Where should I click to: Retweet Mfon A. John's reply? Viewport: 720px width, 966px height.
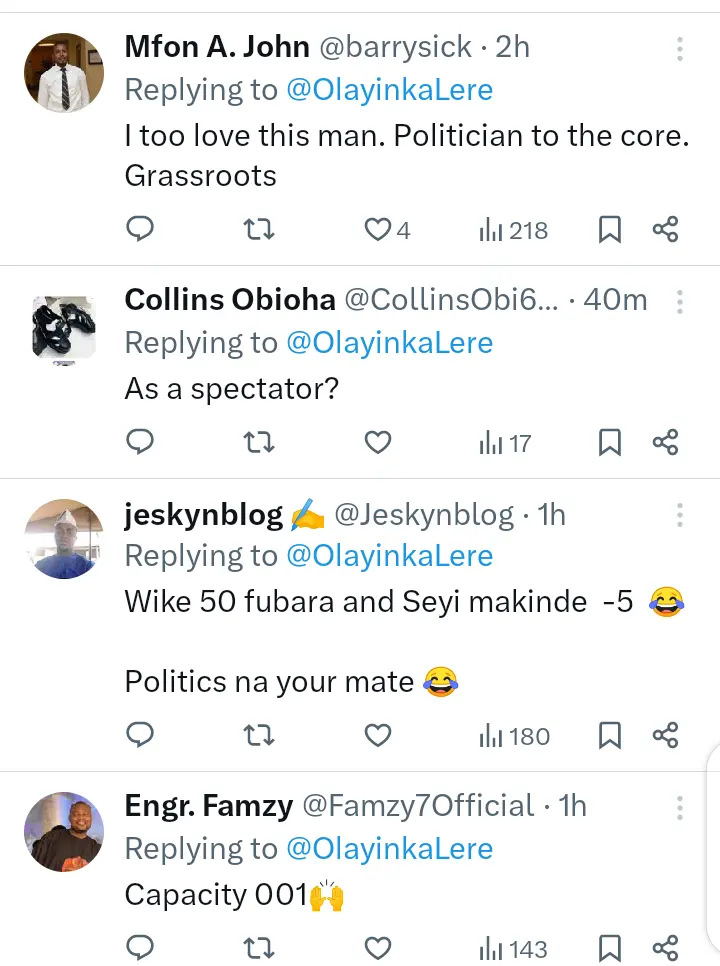coord(260,230)
